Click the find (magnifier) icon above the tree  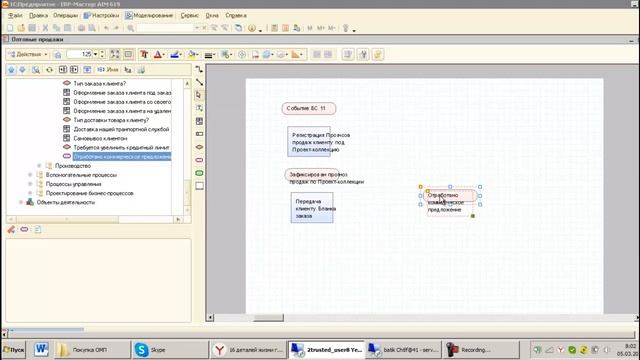[36, 70]
